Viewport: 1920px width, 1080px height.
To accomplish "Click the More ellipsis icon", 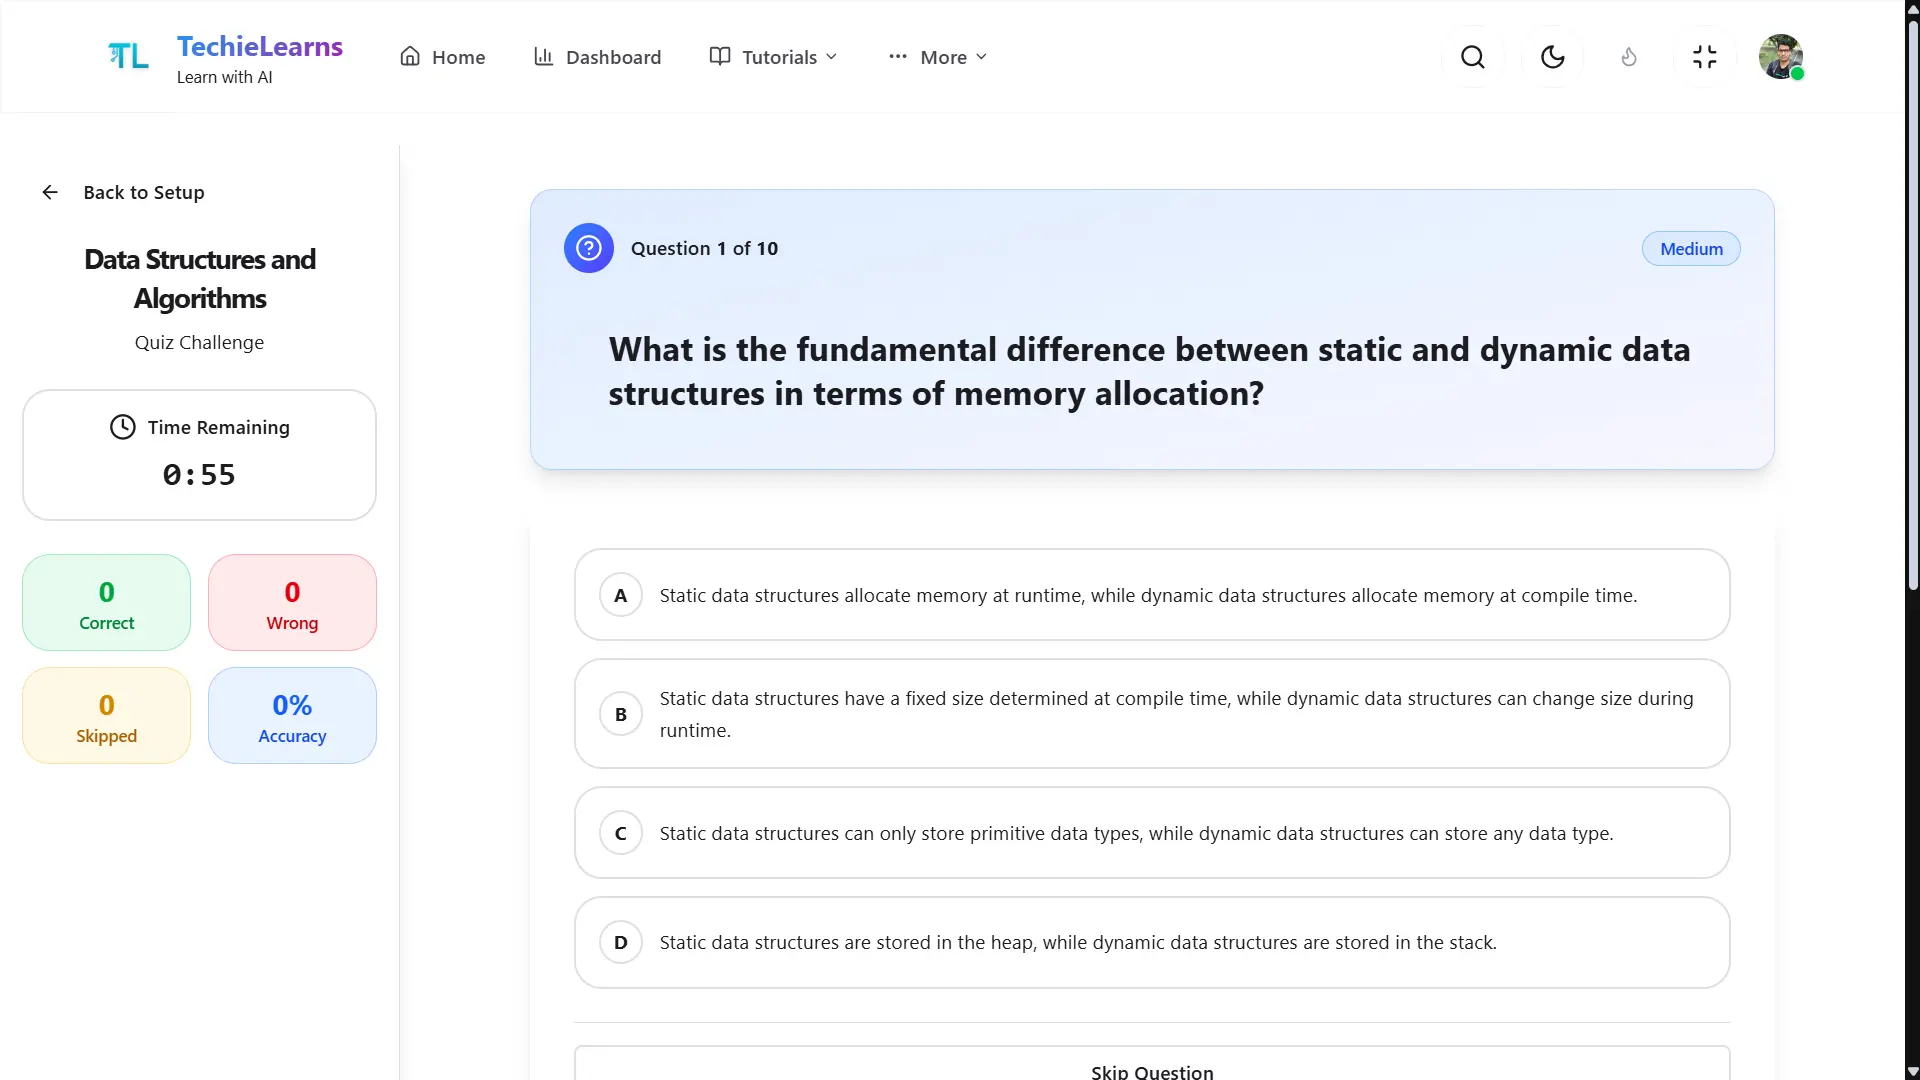I will coord(898,56).
